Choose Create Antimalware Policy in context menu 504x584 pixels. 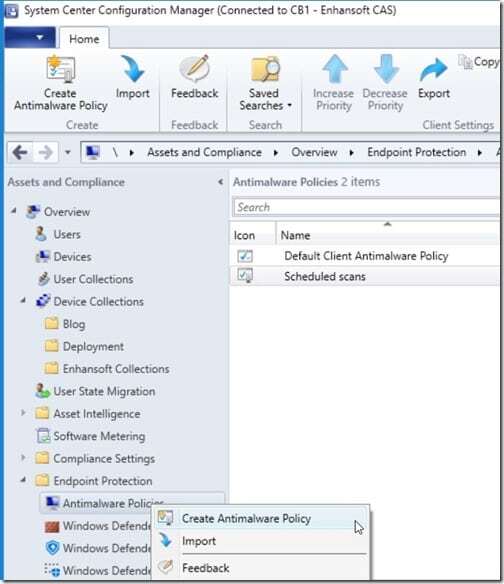point(261,518)
